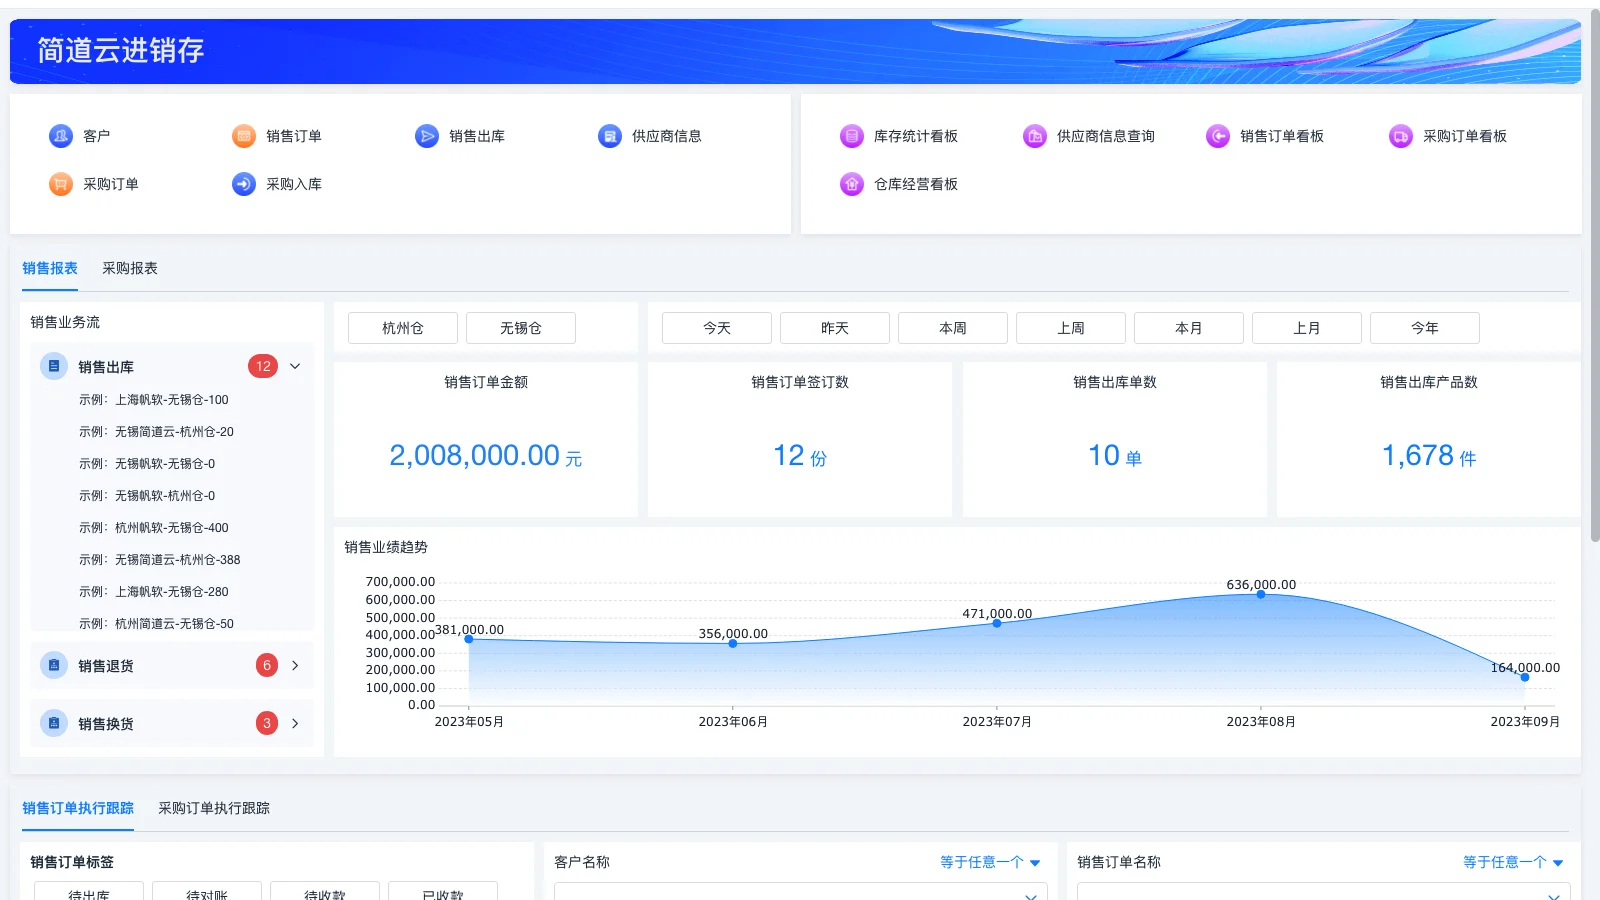The image size is (1600, 900).
Task: Select 上月 time filter
Action: pos(1307,328)
